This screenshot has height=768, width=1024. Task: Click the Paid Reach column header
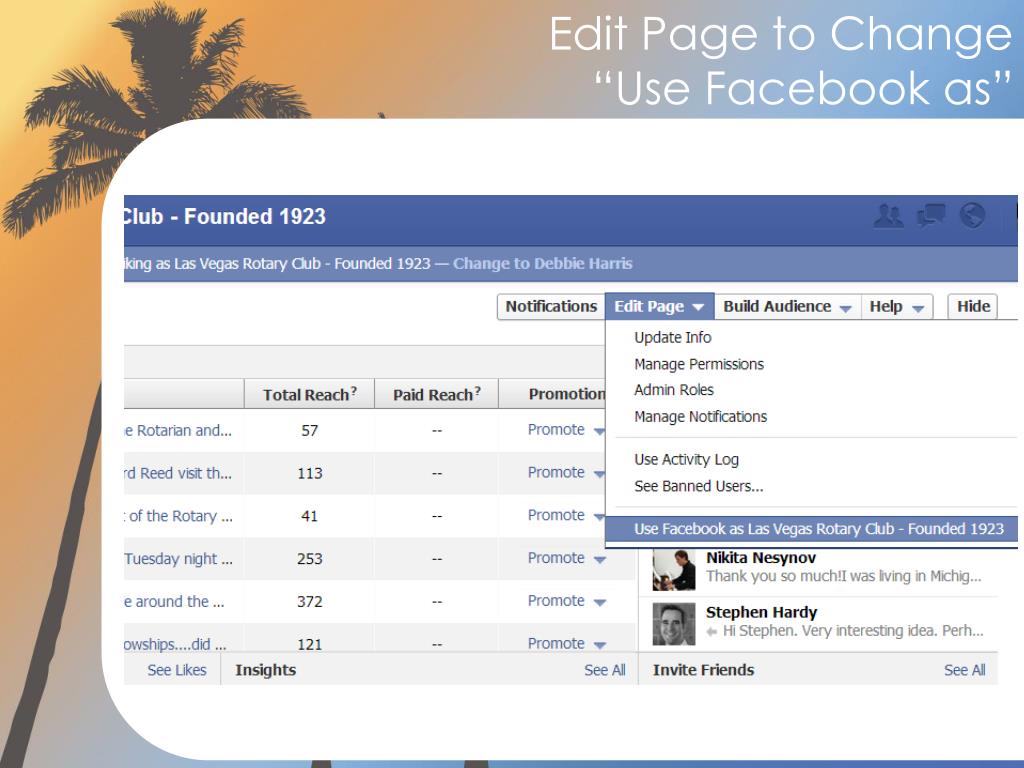(436, 394)
